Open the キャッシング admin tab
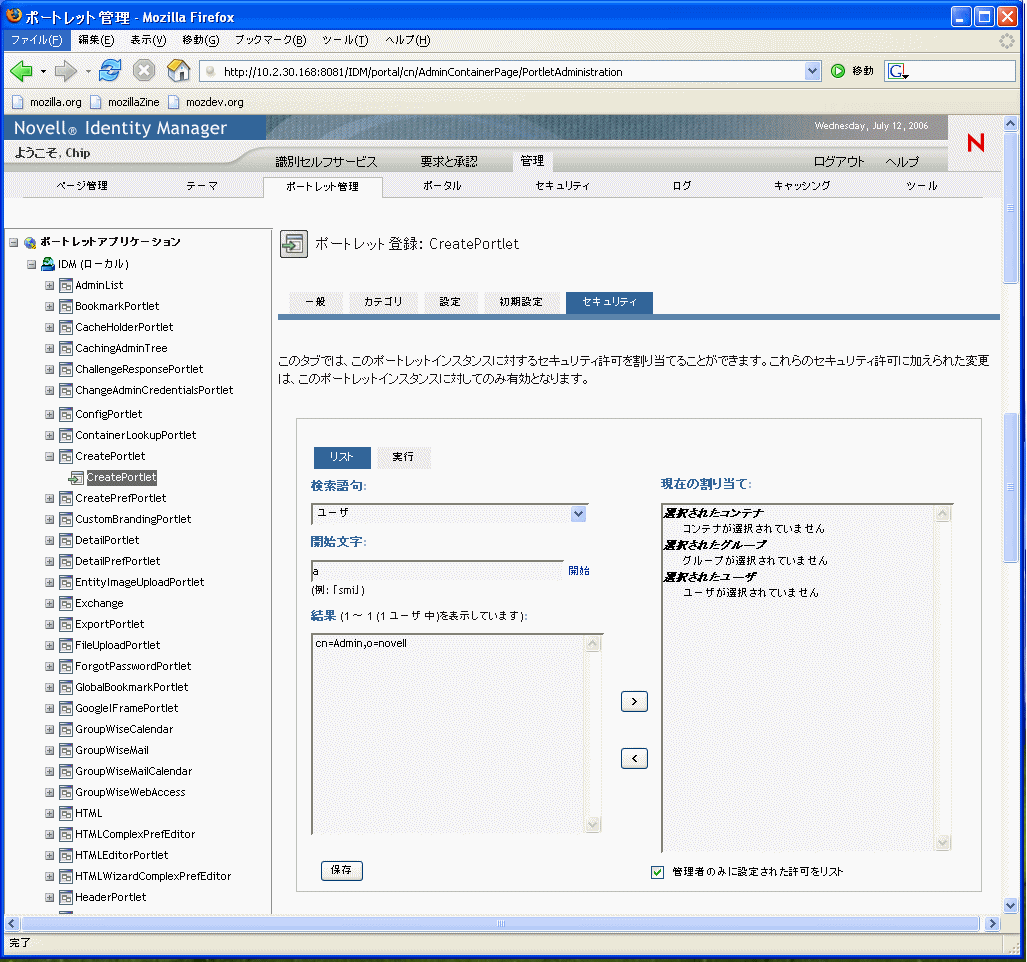Image resolution: width=1027 pixels, height=962 pixels. tap(802, 186)
